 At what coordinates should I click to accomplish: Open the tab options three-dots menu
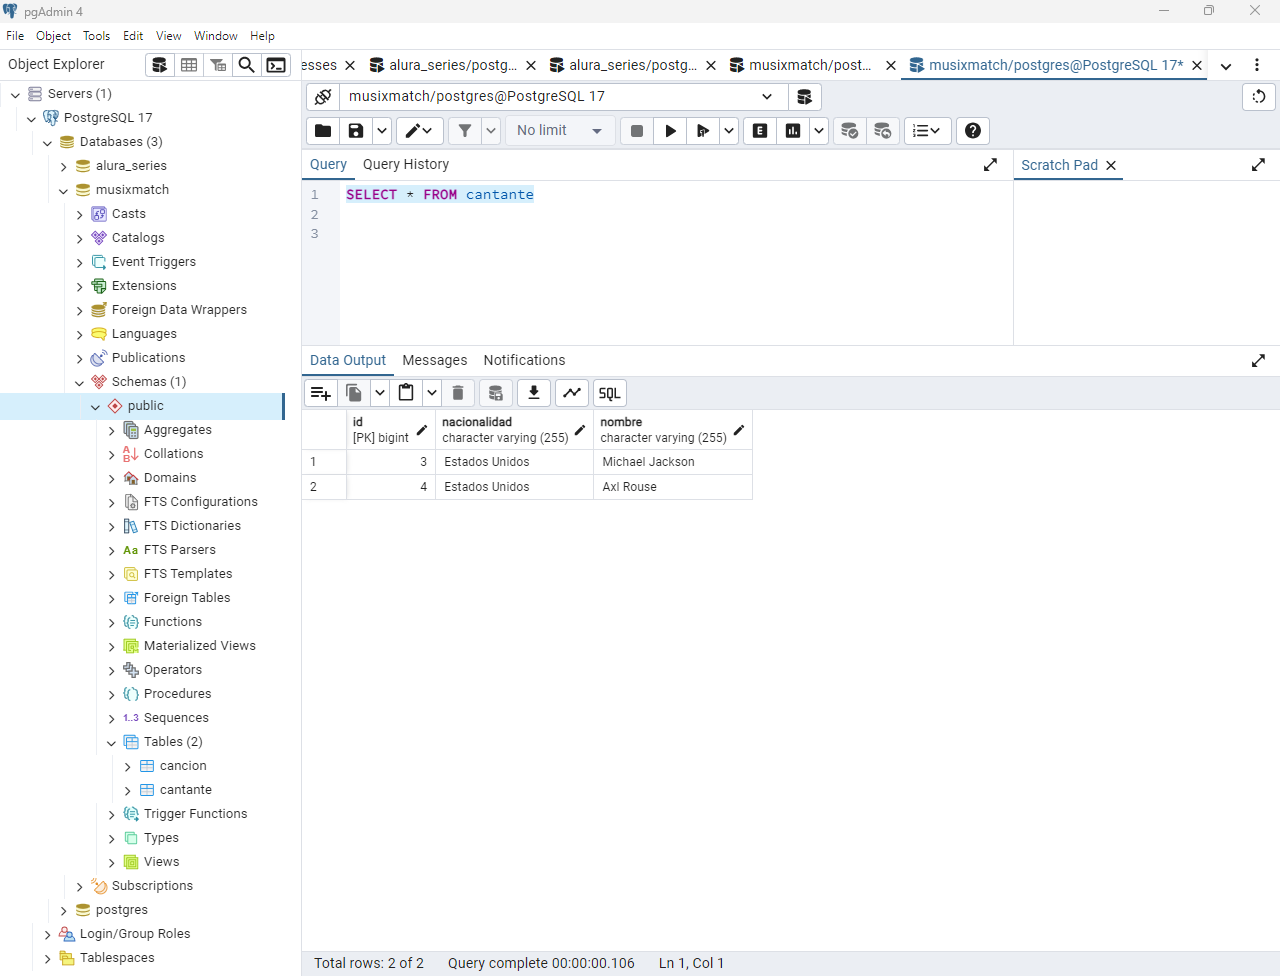pyautogui.click(x=1257, y=65)
